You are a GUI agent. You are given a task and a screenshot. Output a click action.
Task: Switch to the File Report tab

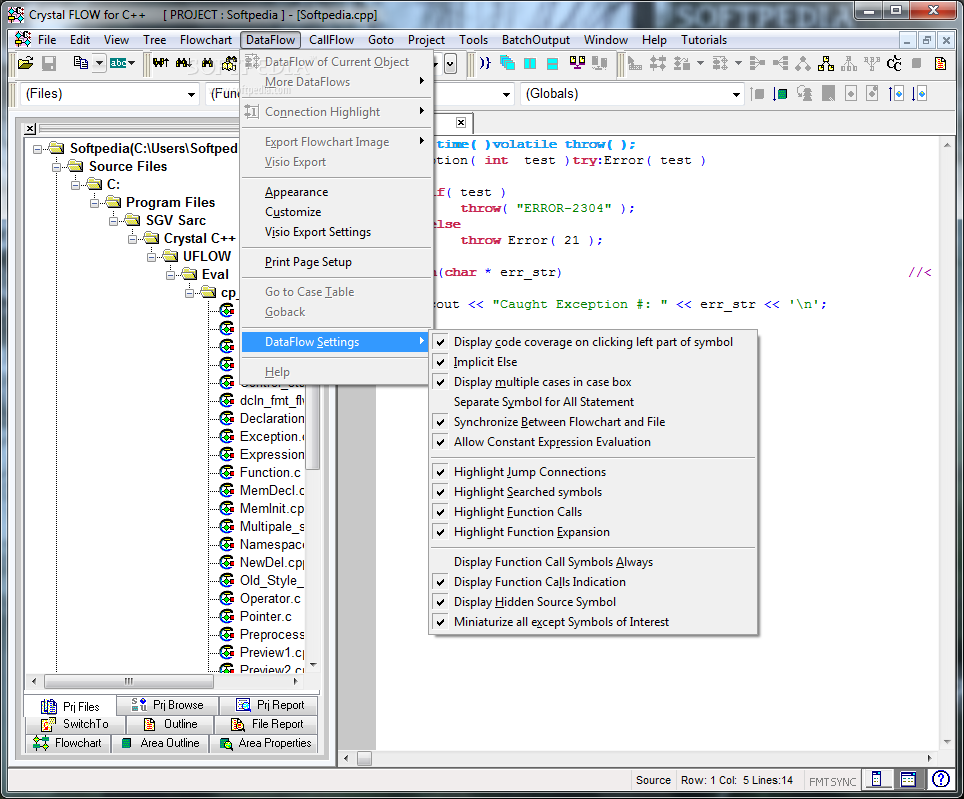pyautogui.click(x=267, y=724)
